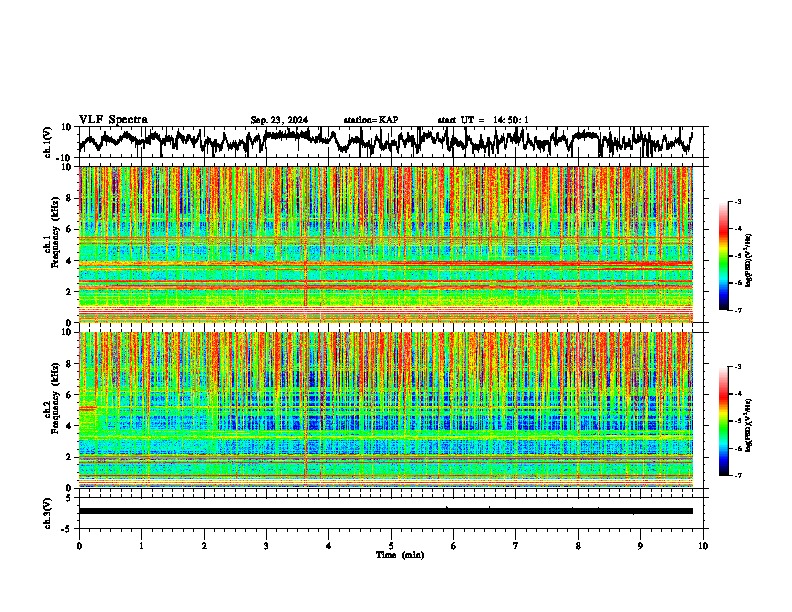Click the "10" tick on the time axis
The width and height of the screenshot is (792, 612).
click(703, 546)
